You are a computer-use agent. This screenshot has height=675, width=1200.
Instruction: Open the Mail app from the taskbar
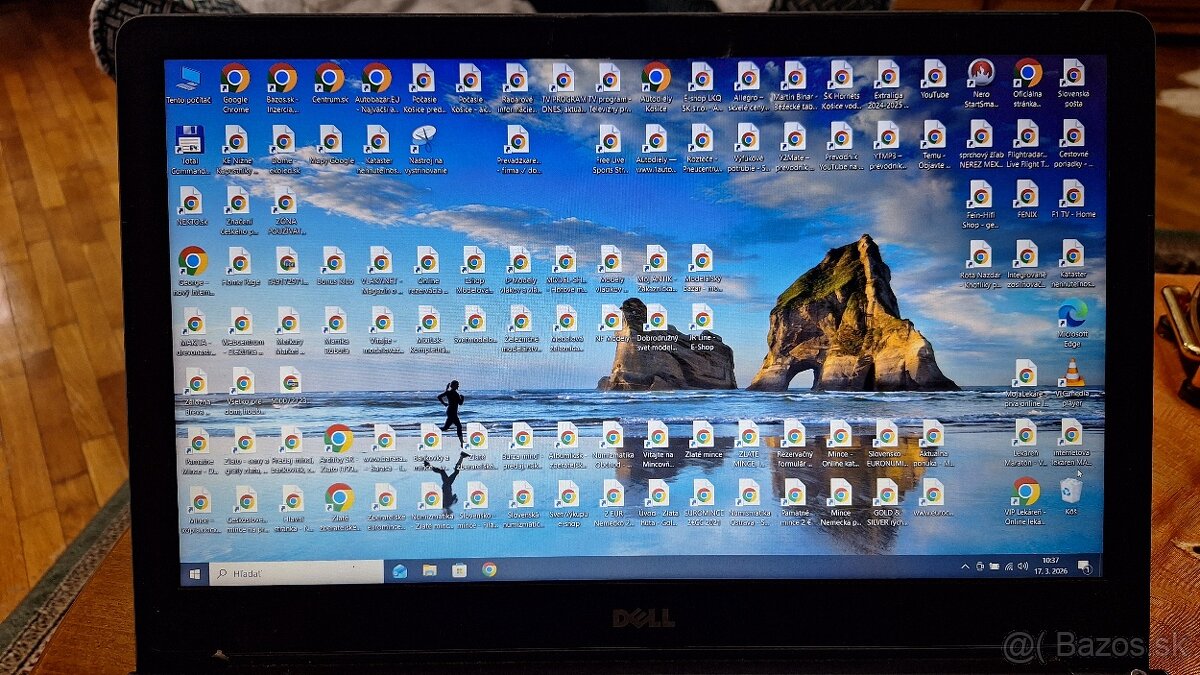click(x=398, y=570)
